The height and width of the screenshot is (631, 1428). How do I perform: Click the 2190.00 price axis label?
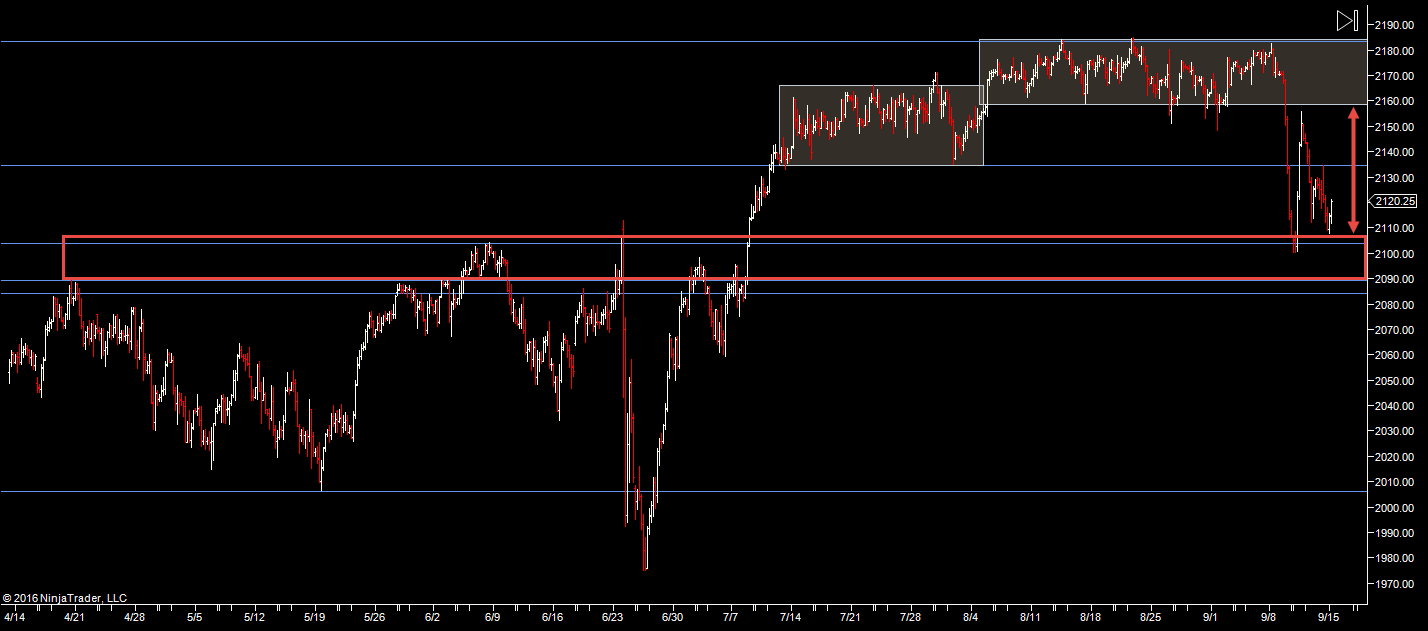click(x=1393, y=24)
